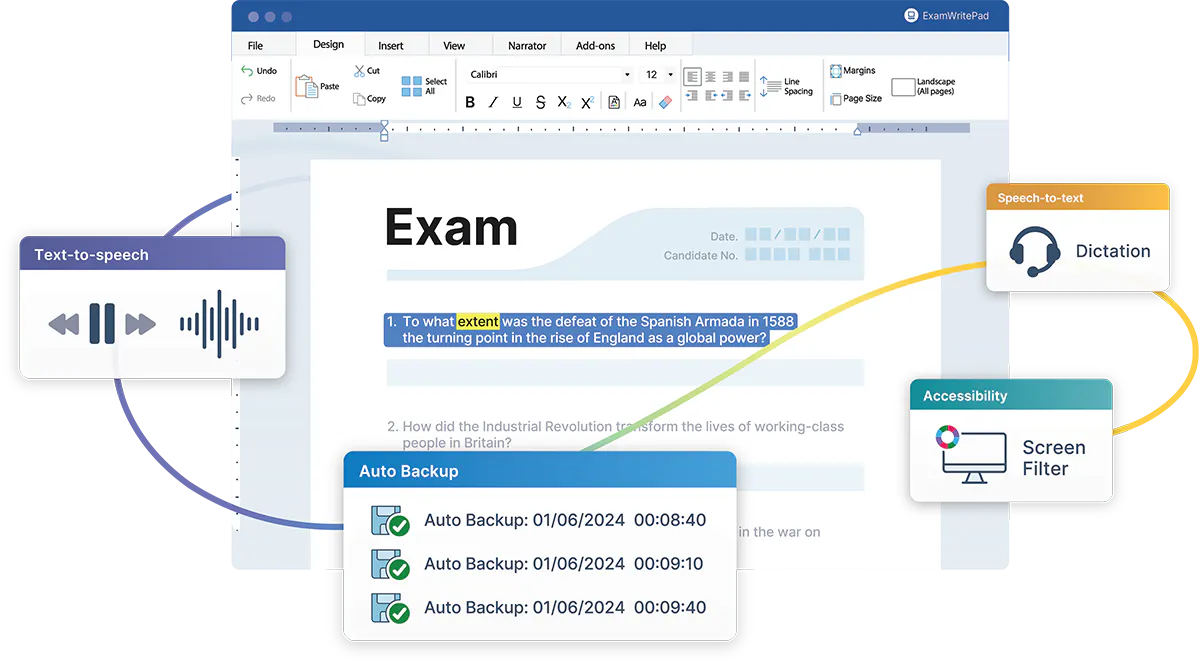The image size is (1200, 668).
Task: Switch to Landscape (All pages)
Action: tap(923, 87)
